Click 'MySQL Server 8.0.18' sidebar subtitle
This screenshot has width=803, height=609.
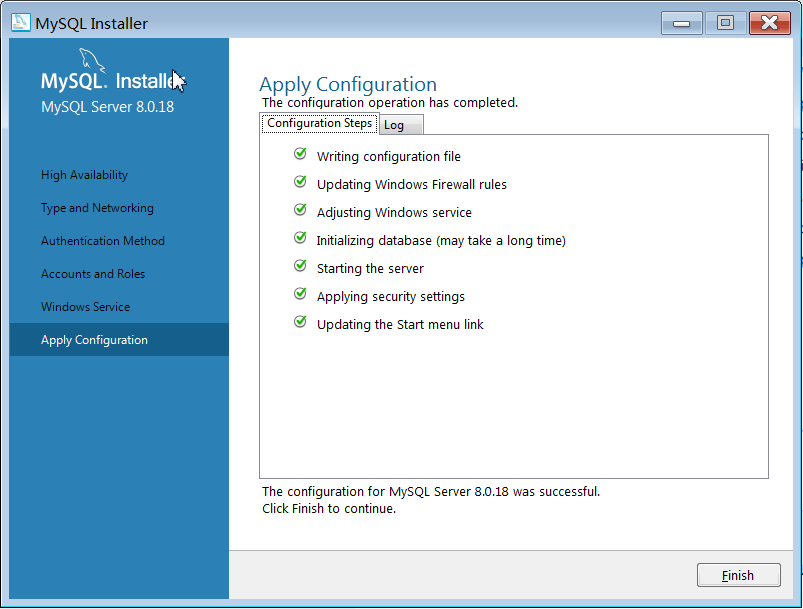click(108, 107)
